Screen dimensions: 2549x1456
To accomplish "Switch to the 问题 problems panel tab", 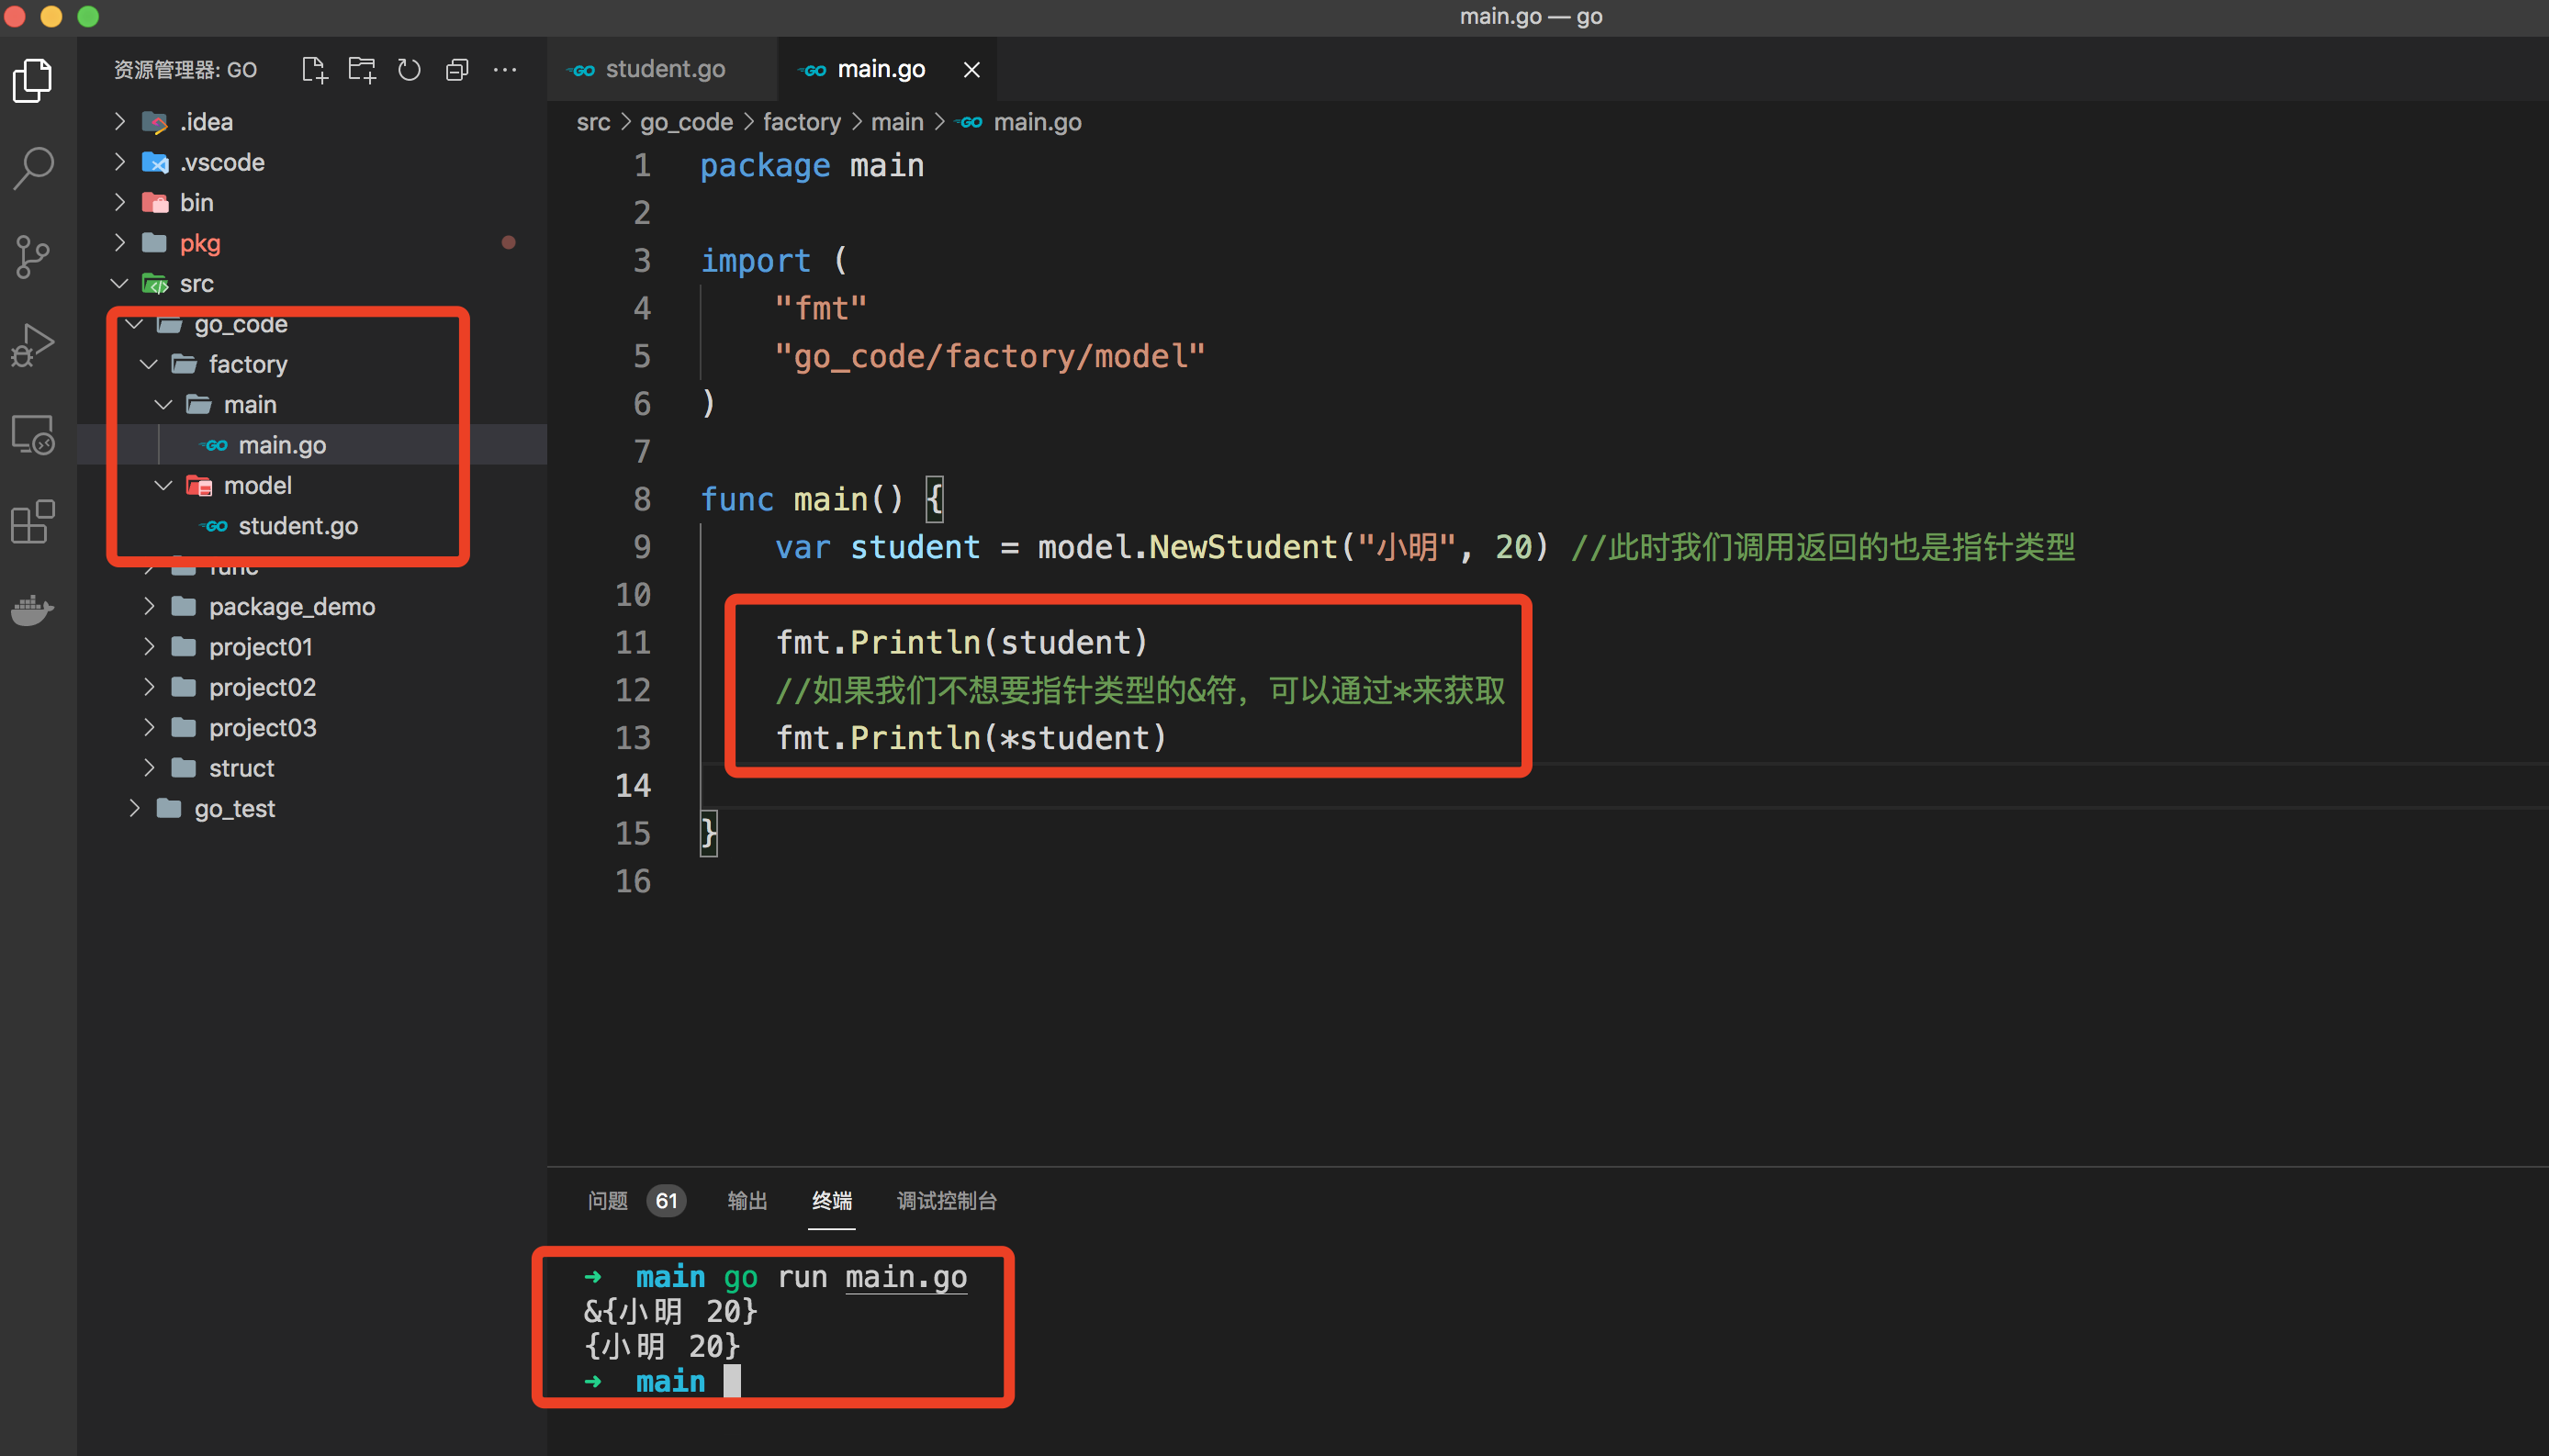I will (x=607, y=1200).
